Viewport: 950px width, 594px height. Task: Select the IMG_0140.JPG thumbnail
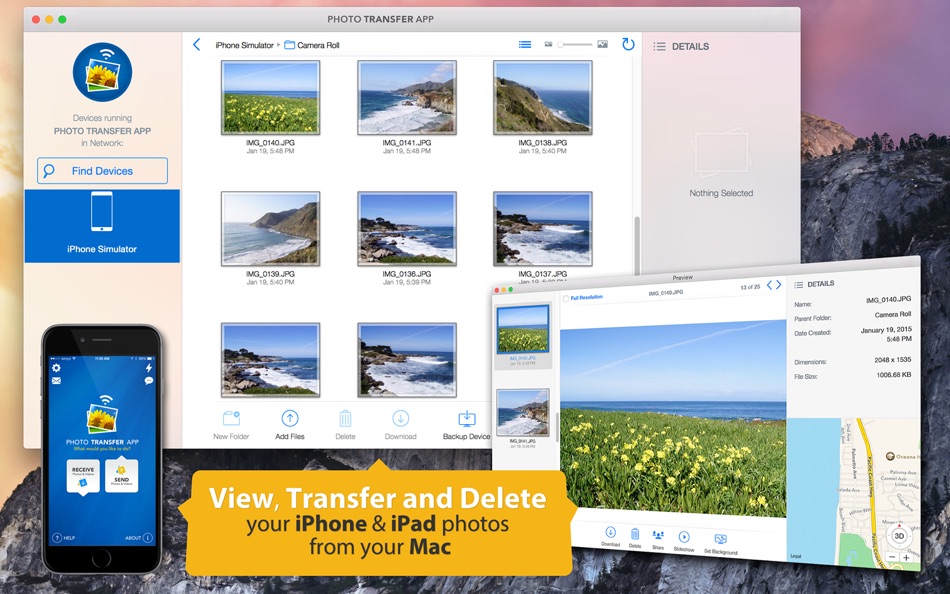click(271, 97)
